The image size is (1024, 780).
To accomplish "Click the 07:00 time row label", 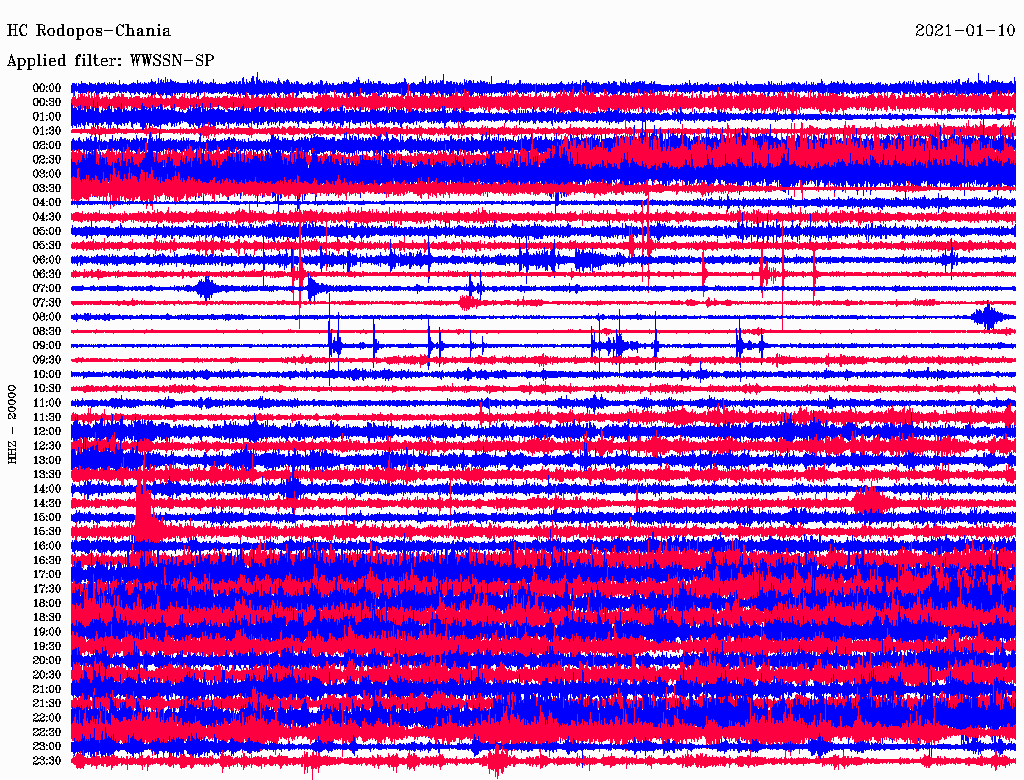I will click(x=47, y=288).
